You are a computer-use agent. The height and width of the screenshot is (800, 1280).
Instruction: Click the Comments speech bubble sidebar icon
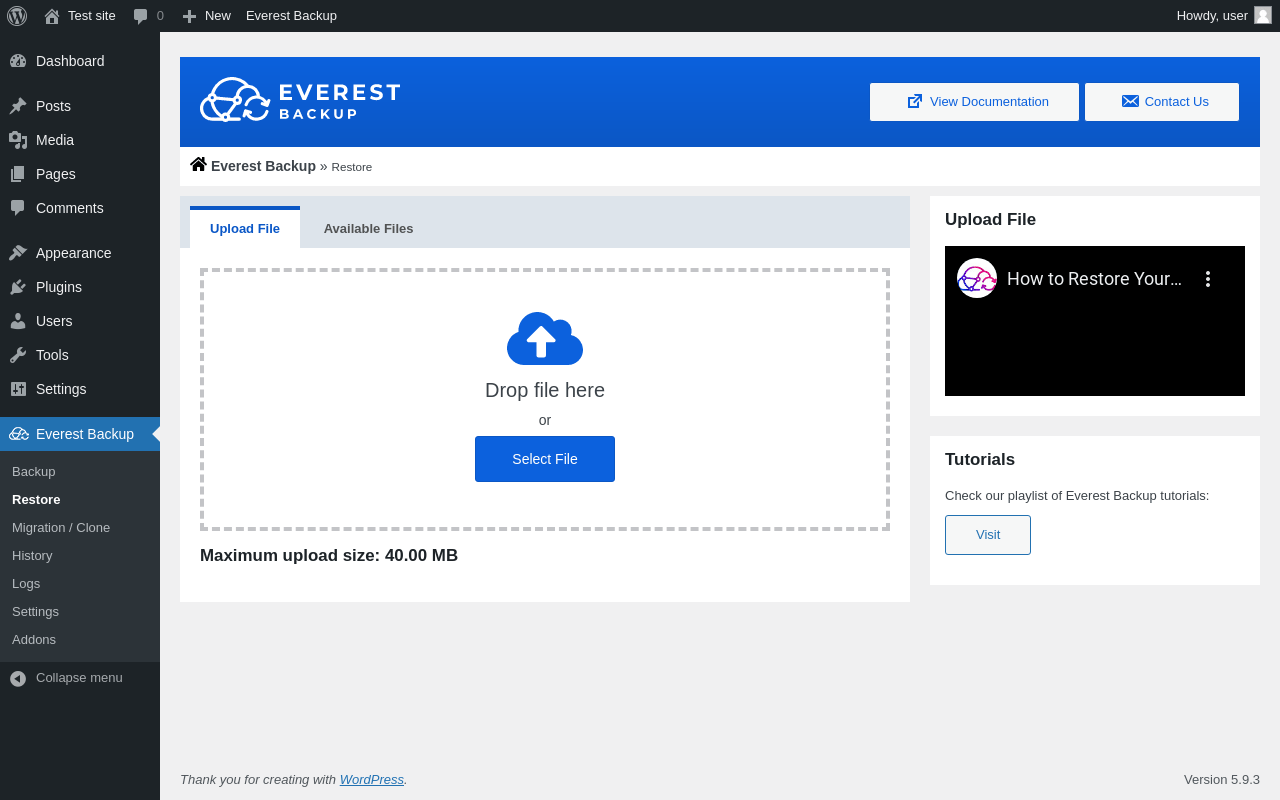tap(18, 208)
